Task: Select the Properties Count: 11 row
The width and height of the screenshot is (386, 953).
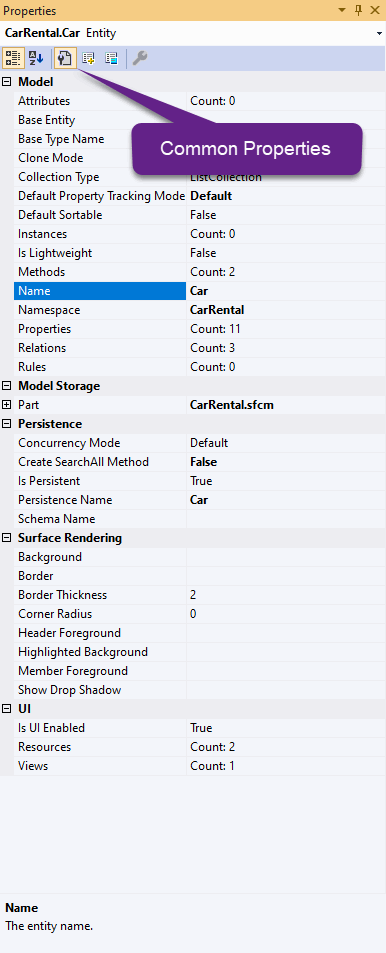Action: click(x=199, y=329)
